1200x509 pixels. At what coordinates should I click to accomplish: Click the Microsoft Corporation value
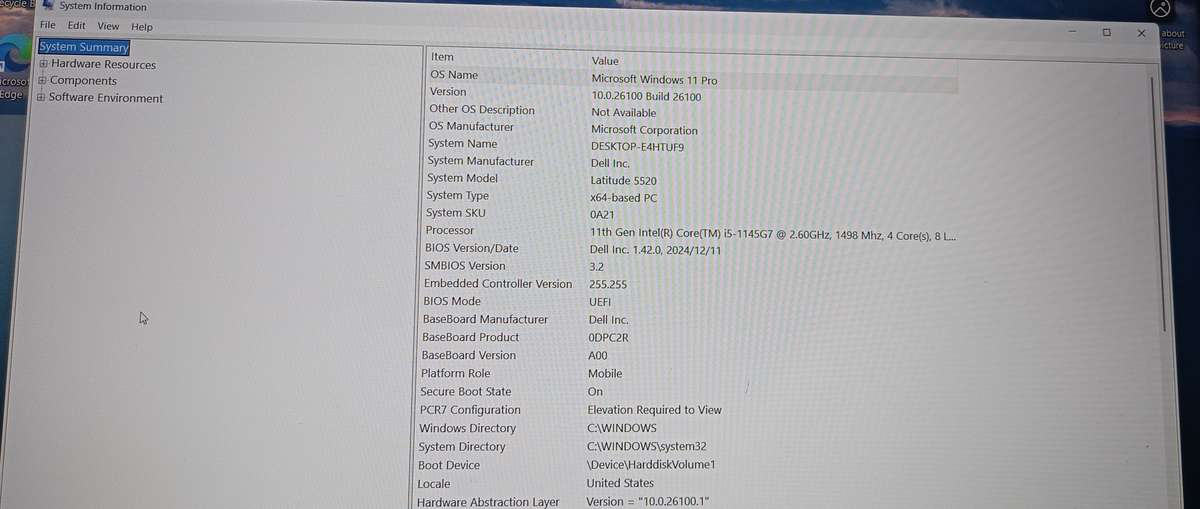(x=644, y=130)
